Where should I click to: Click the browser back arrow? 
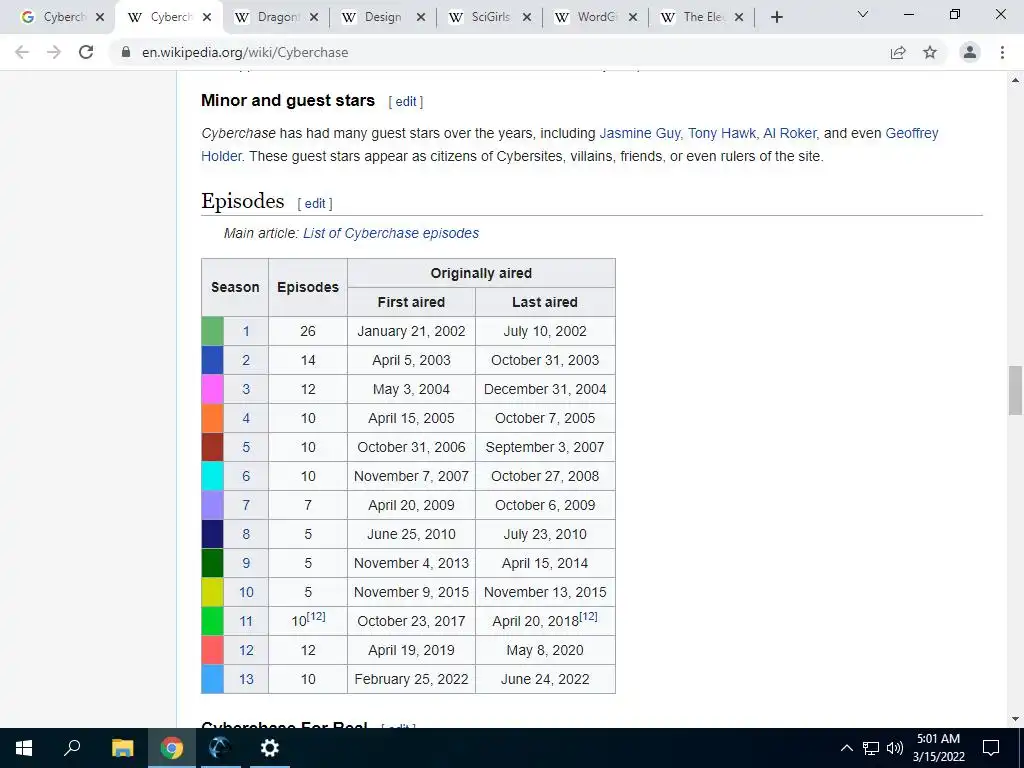pos(22,52)
